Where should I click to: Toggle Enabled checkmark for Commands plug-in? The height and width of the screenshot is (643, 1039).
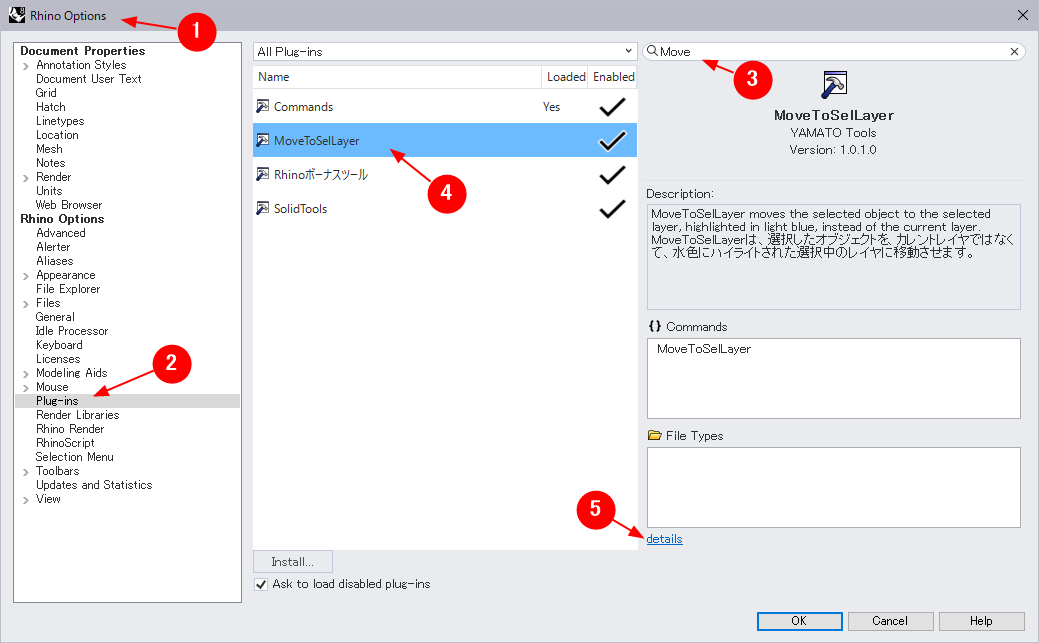tap(612, 107)
